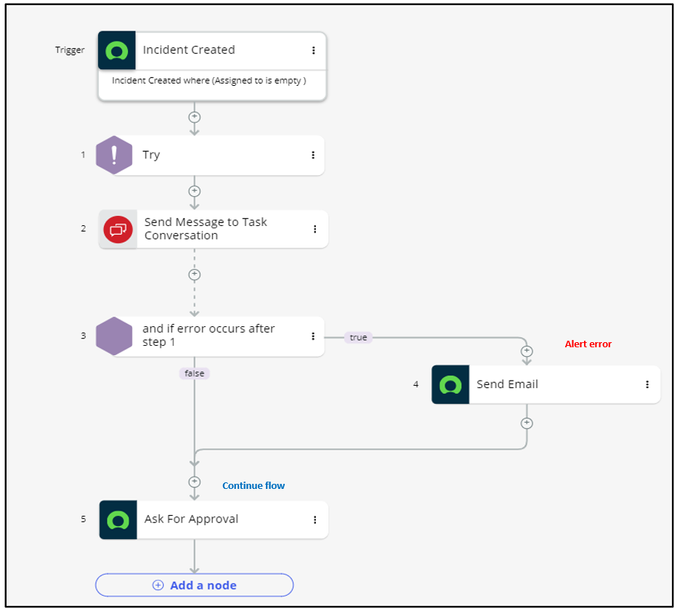Click plus connector below the Try node

[x=194, y=191]
